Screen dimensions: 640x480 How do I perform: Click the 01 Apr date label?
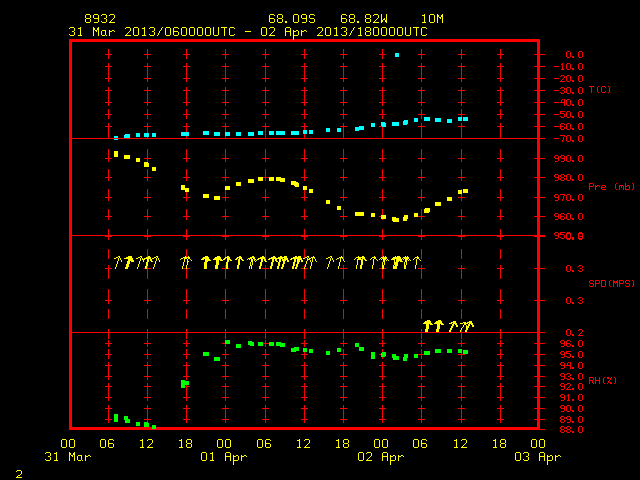224,457
